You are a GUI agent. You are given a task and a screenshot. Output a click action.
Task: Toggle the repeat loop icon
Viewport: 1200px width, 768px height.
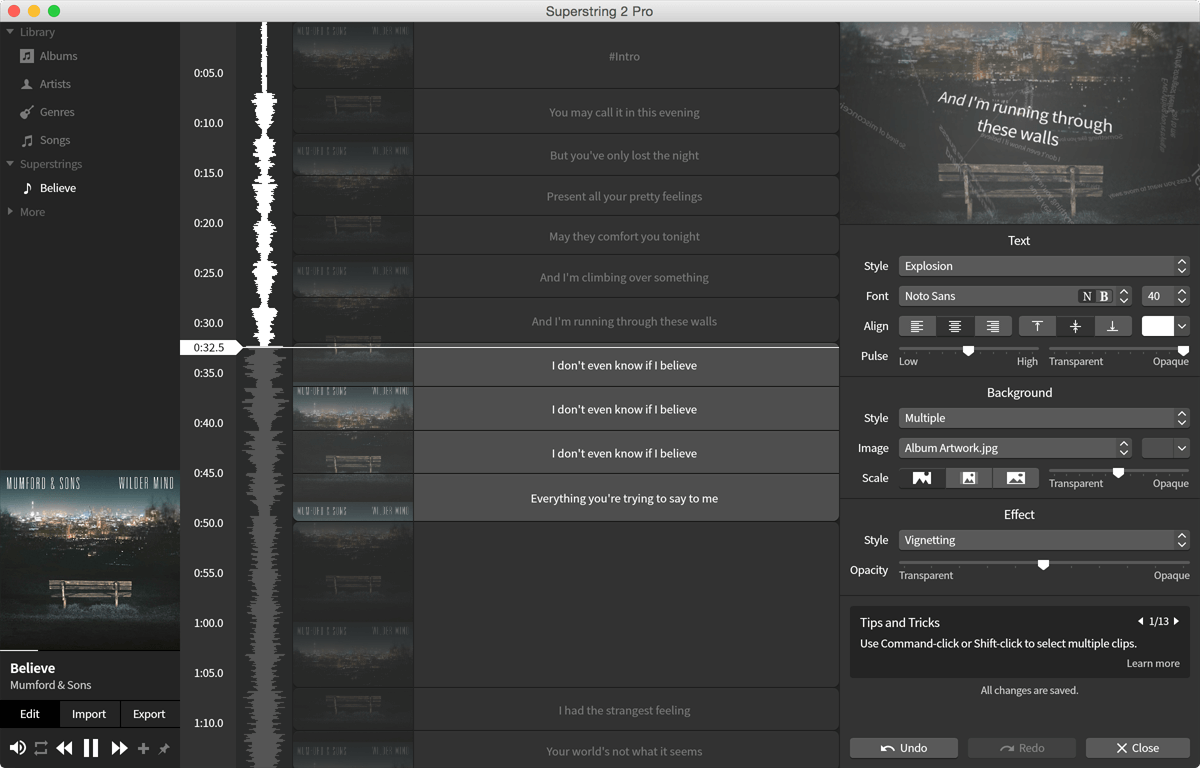pos(41,748)
